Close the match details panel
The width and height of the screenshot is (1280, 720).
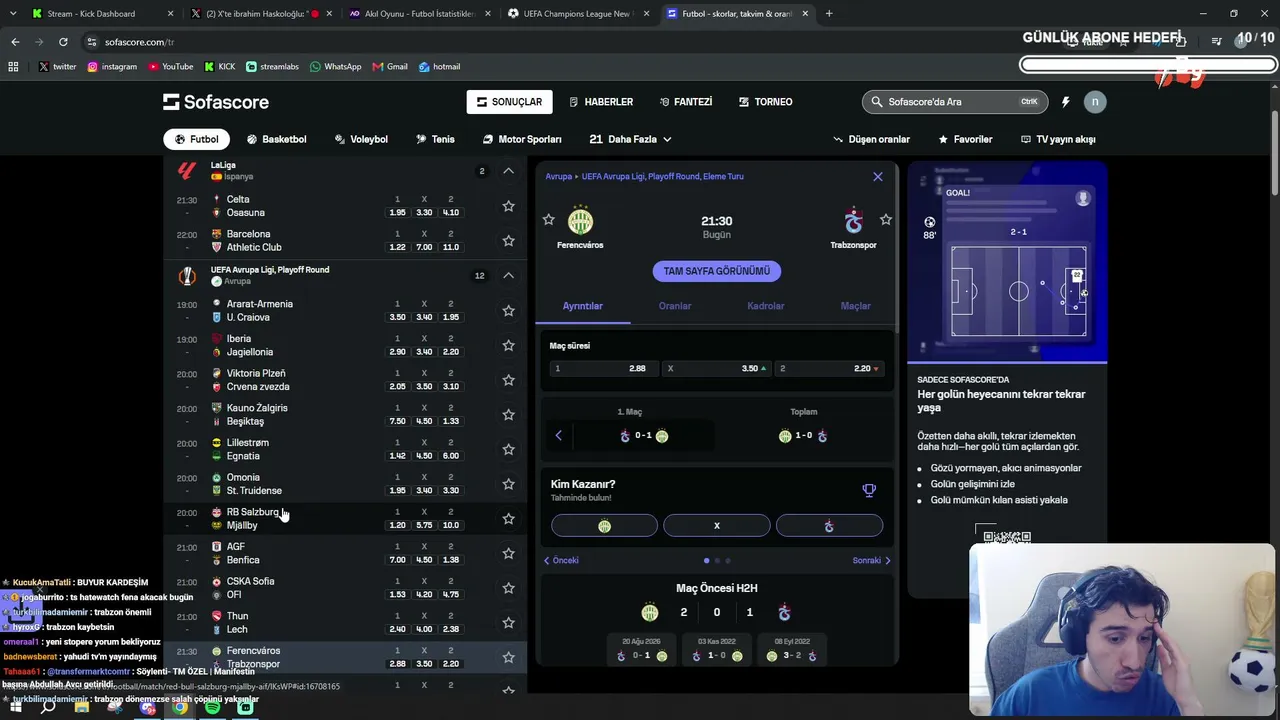click(878, 177)
